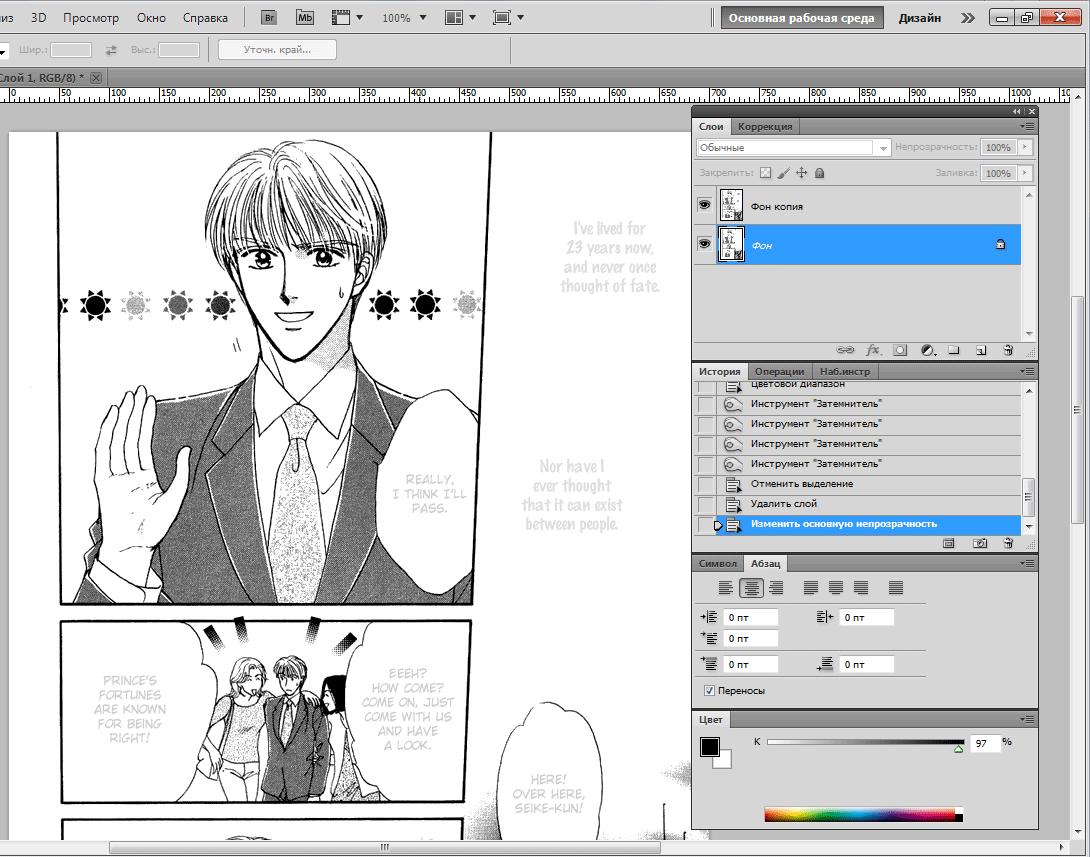Open Color panel options menu
This screenshot has width=1090, height=857.
pyautogui.click(x=1027, y=719)
